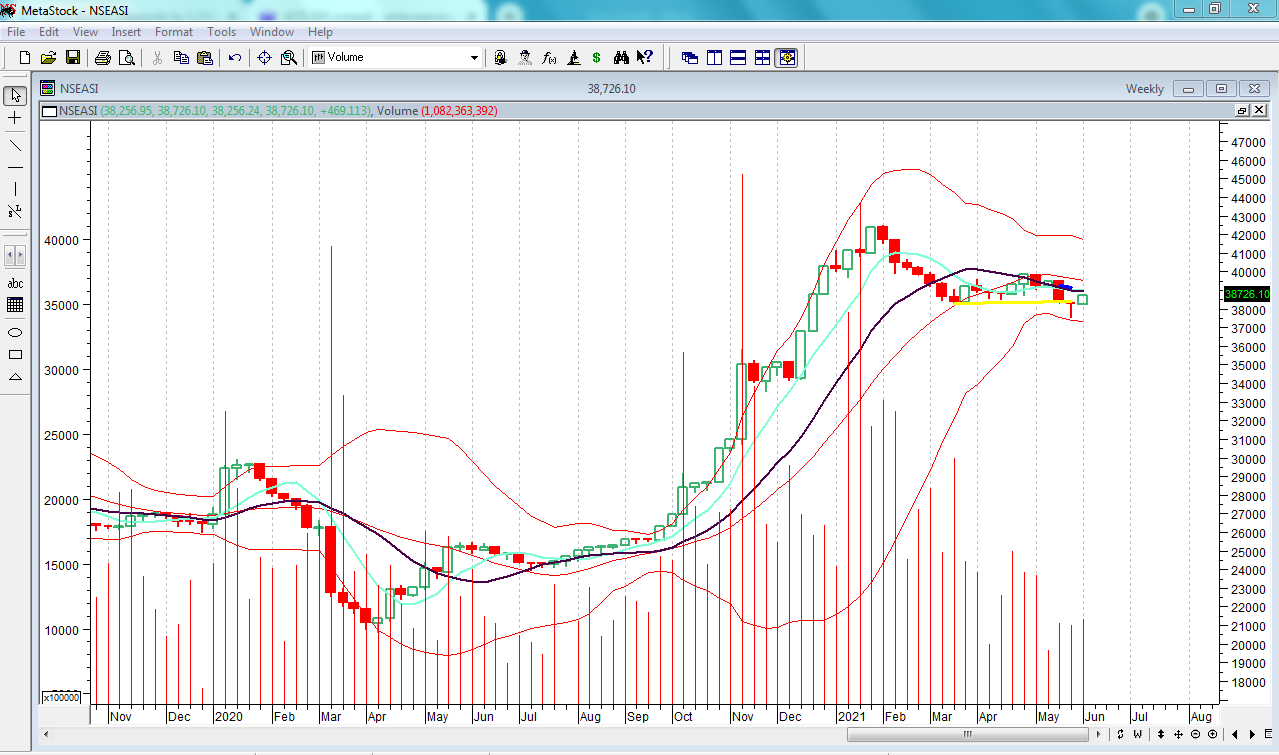
Task: Select the triangle drawing tool
Action: click(x=15, y=377)
